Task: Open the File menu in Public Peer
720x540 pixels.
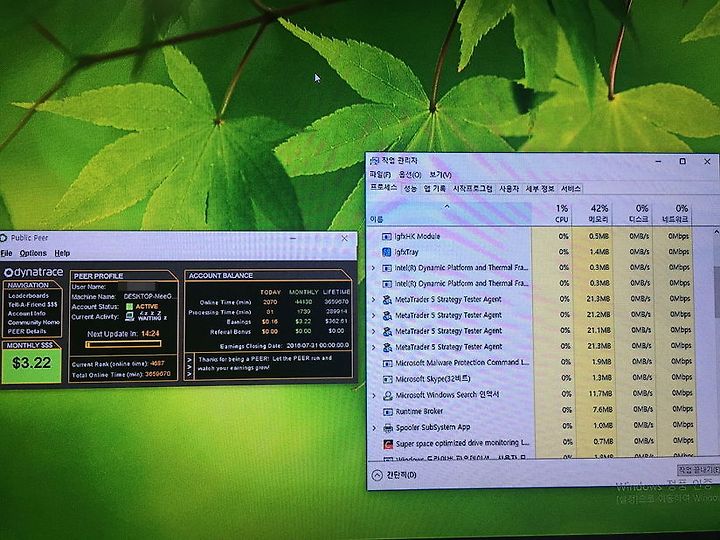Action: 6,253
